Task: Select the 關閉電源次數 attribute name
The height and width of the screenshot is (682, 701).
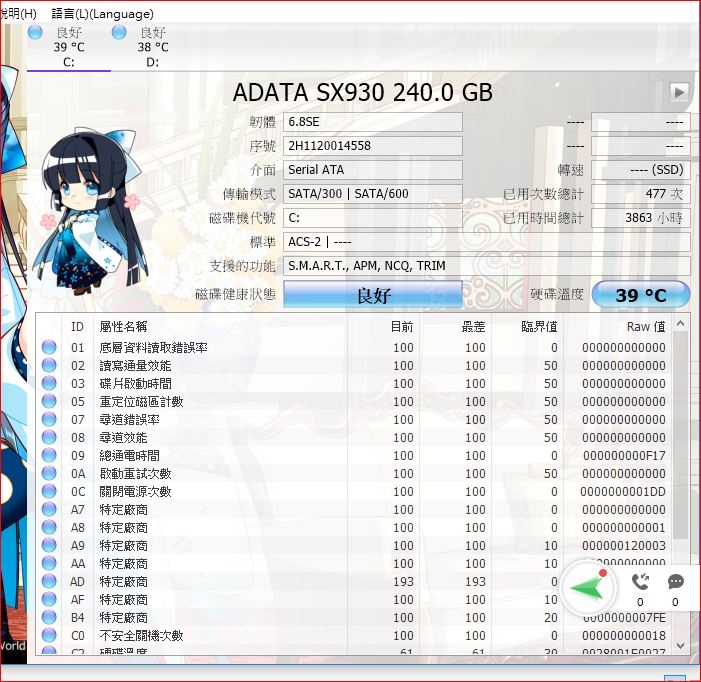Action: tap(135, 492)
